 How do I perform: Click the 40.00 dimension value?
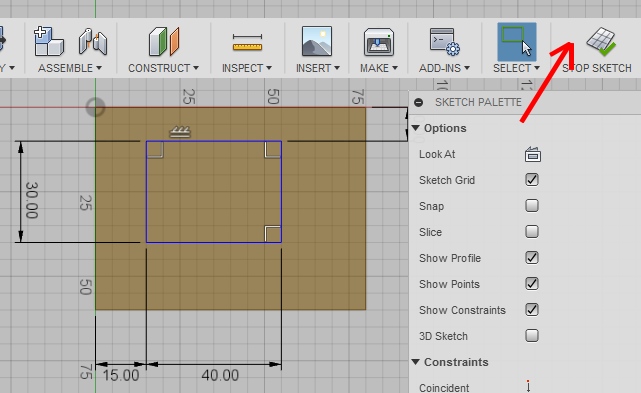220,375
